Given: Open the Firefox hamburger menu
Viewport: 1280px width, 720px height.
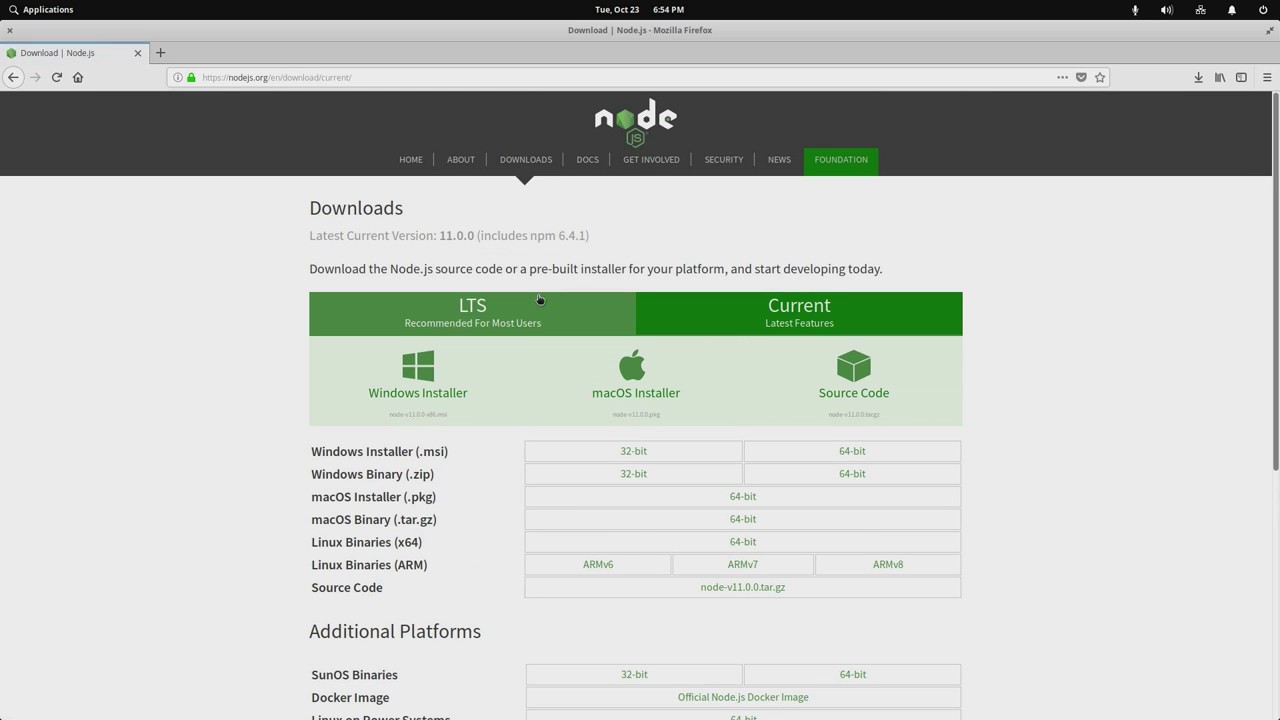Looking at the screenshot, I should pos(1267,77).
